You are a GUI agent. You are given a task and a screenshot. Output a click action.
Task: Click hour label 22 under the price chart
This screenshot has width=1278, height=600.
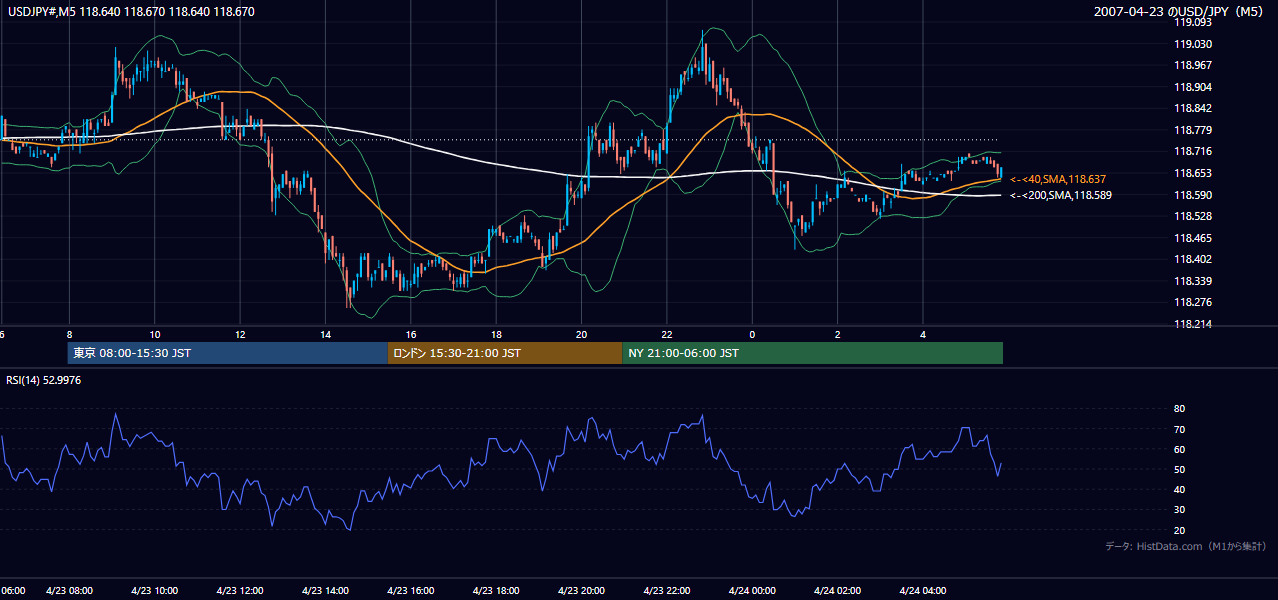tap(667, 334)
